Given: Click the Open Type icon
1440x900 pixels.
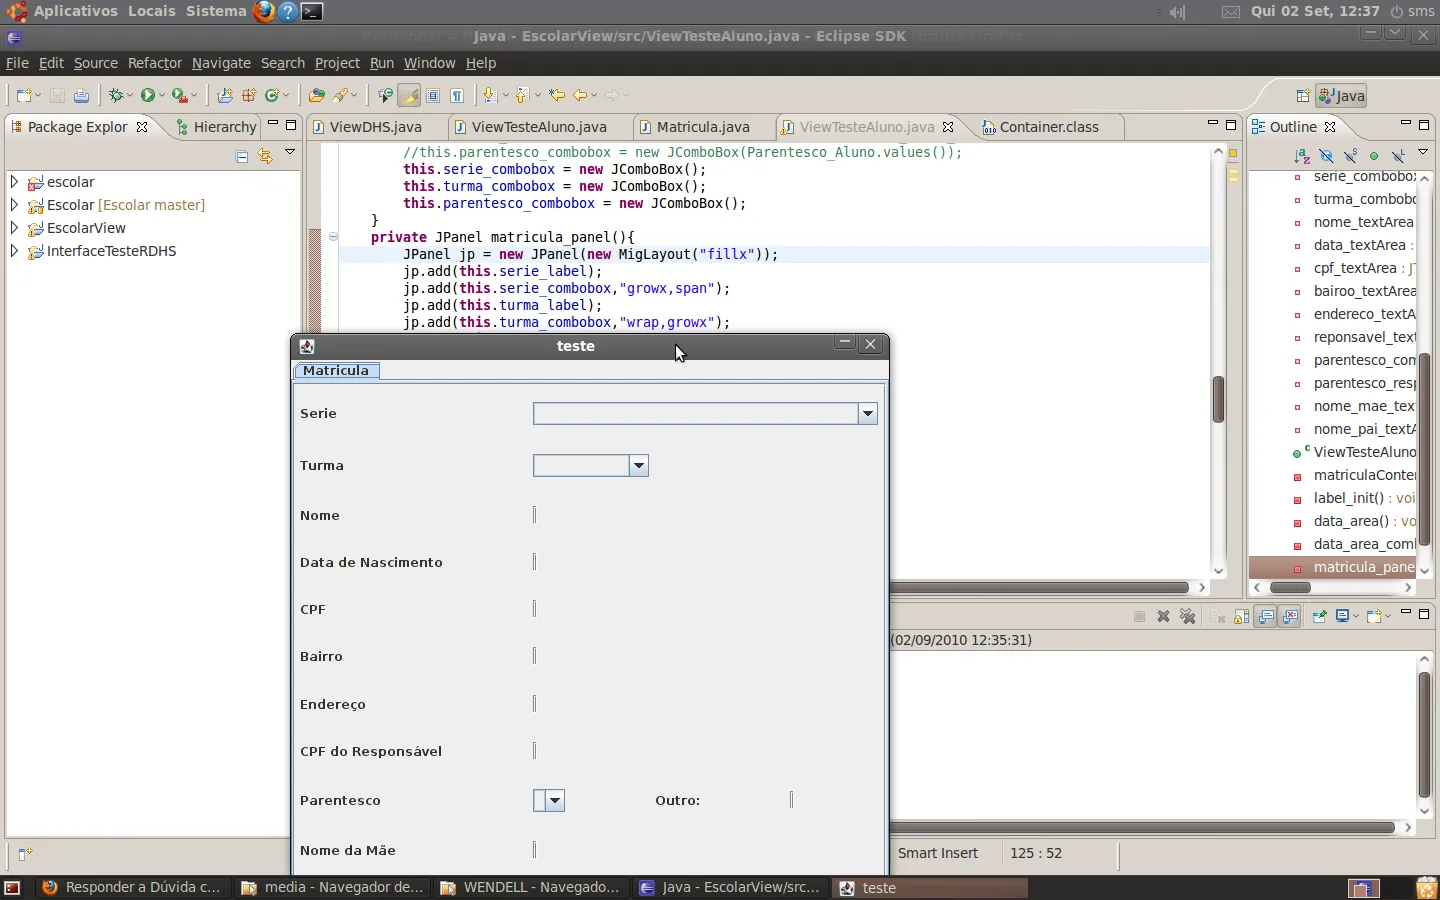Looking at the screenshot, I should coord(316,96).
